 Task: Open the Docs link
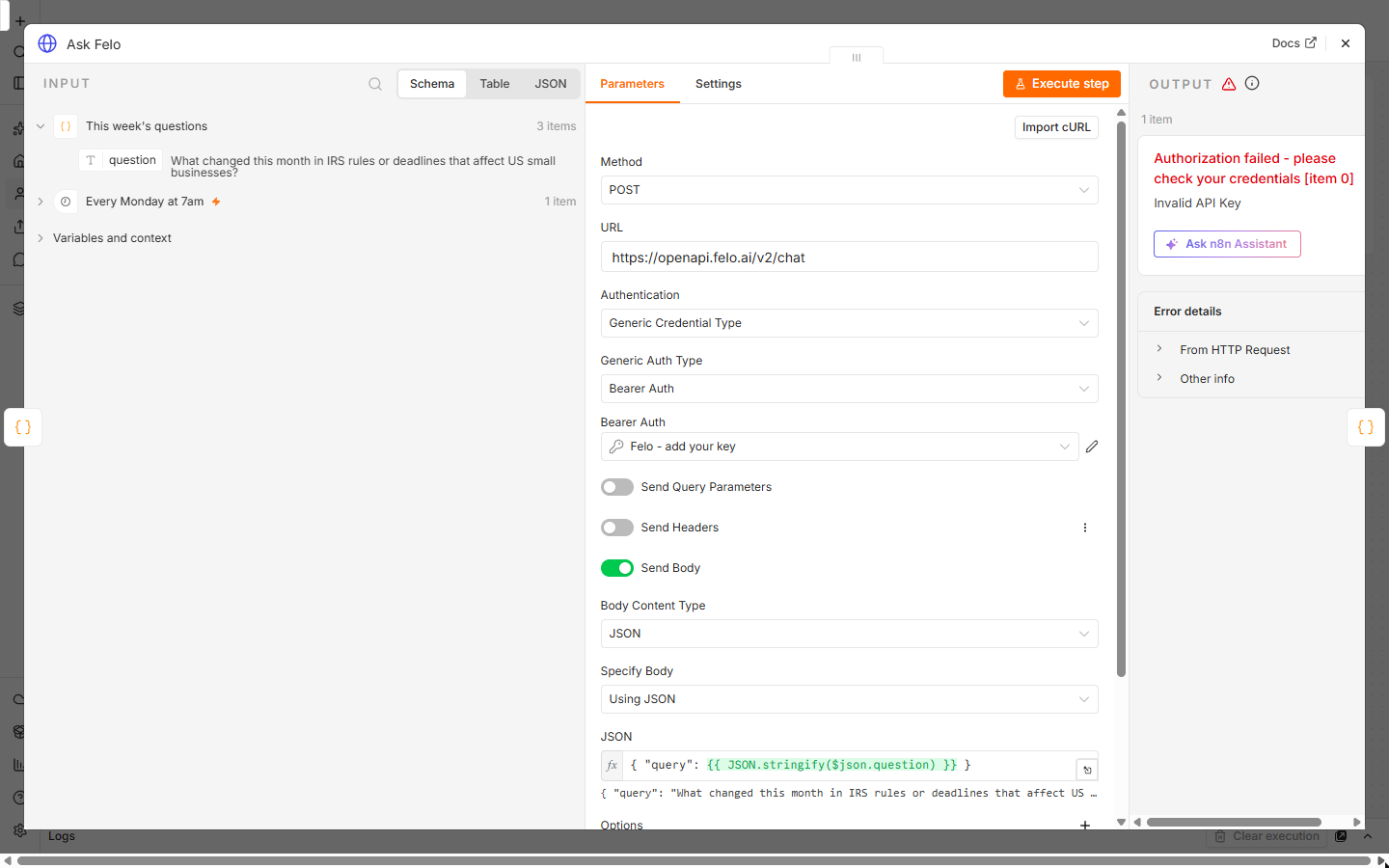(1294, 44)
